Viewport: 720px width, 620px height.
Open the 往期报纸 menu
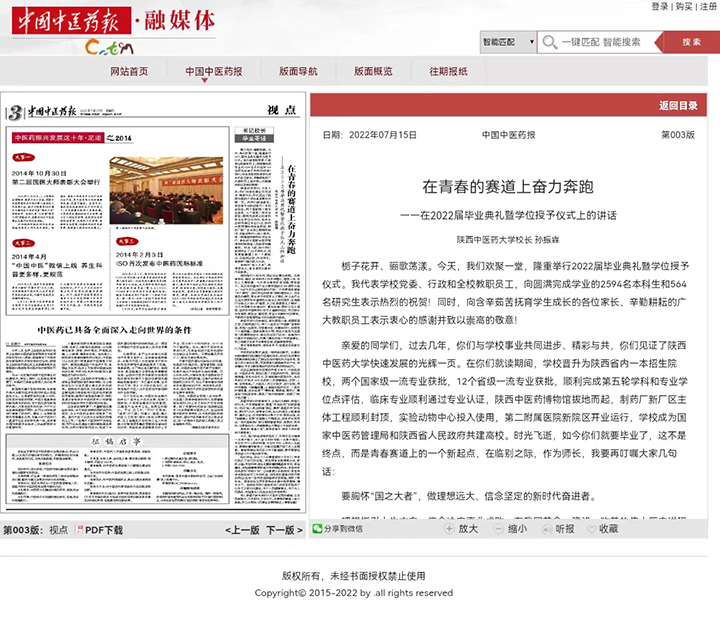click(448, 72)
